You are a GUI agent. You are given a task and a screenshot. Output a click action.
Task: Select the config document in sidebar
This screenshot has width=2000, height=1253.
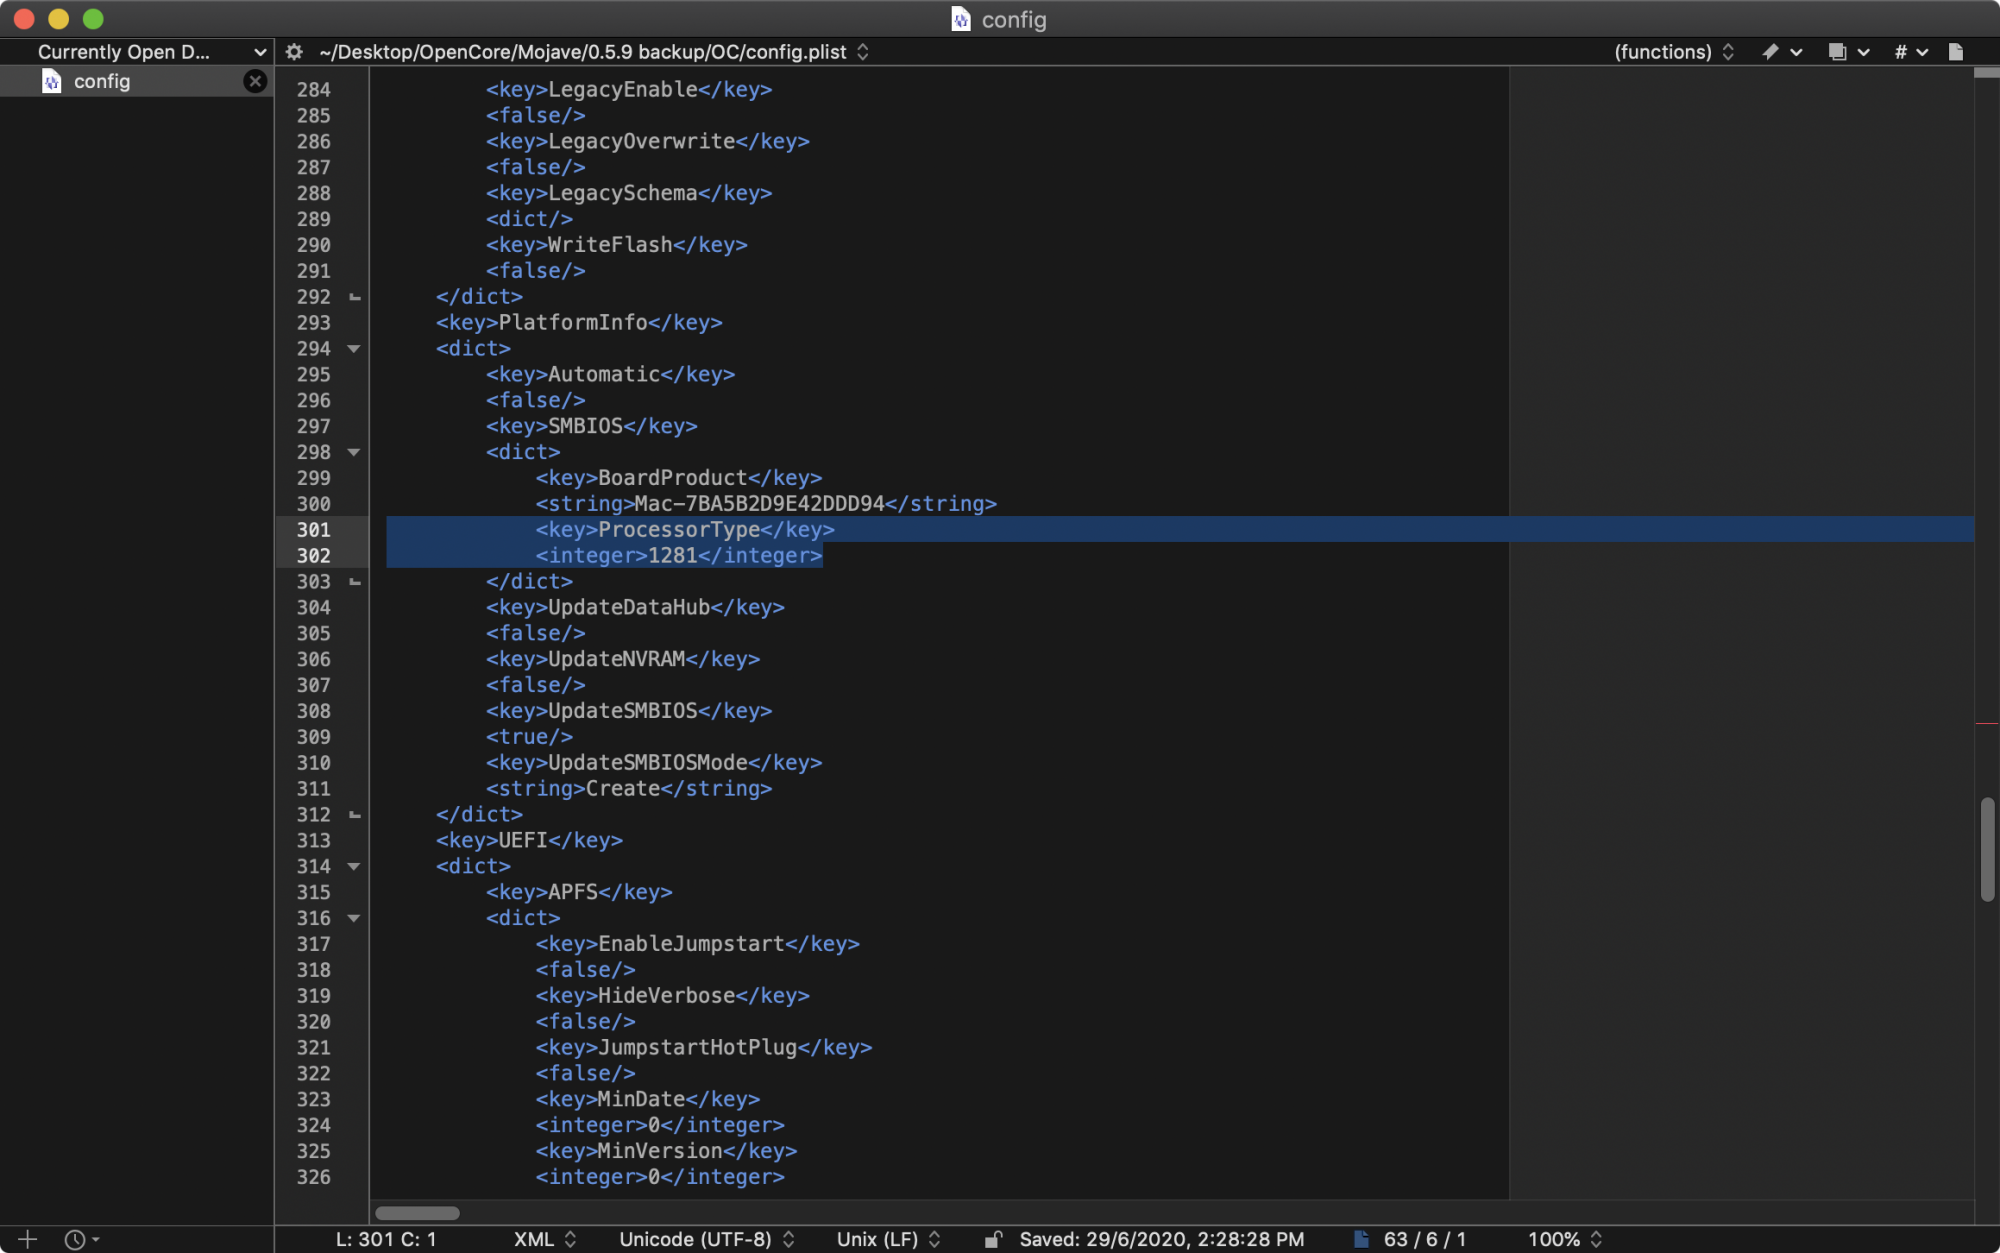101,82
